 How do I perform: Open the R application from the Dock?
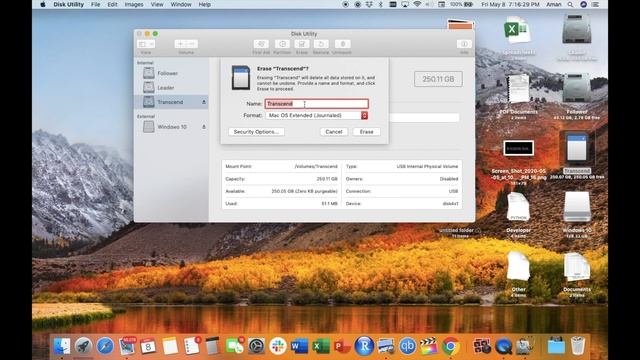click(364, 346)
